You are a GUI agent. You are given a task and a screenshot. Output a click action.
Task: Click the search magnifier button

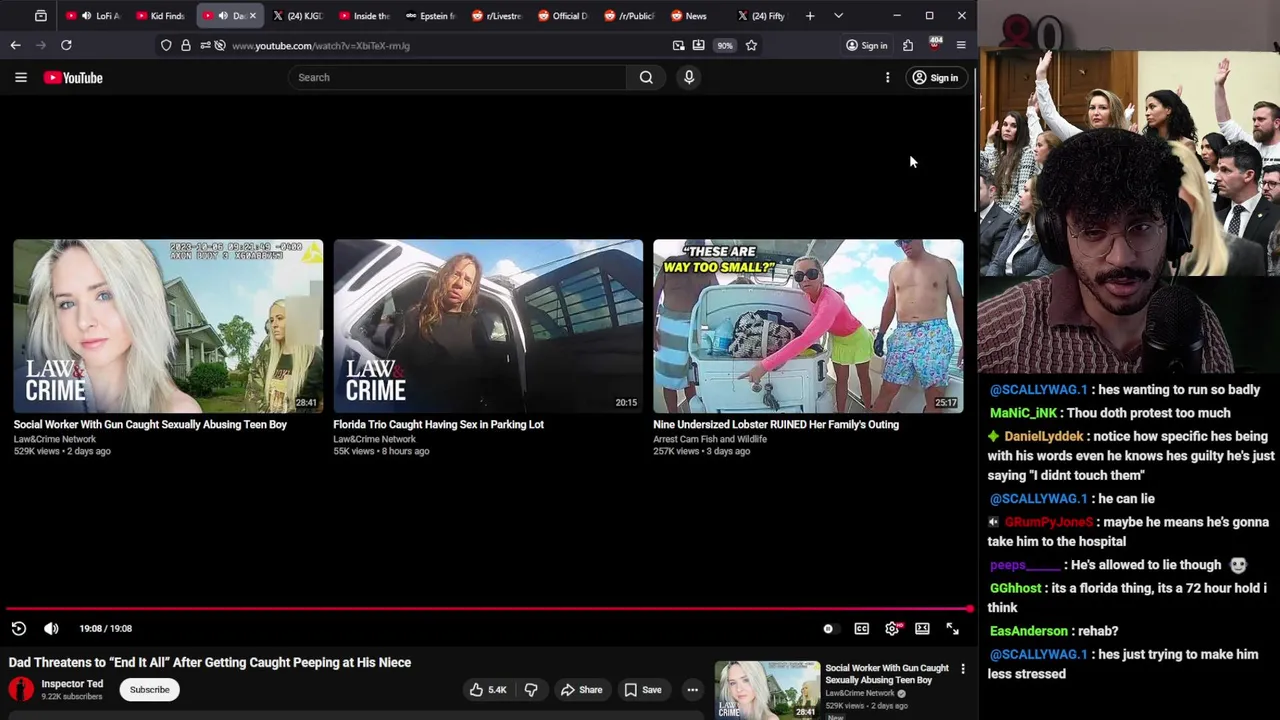[646, 77]
